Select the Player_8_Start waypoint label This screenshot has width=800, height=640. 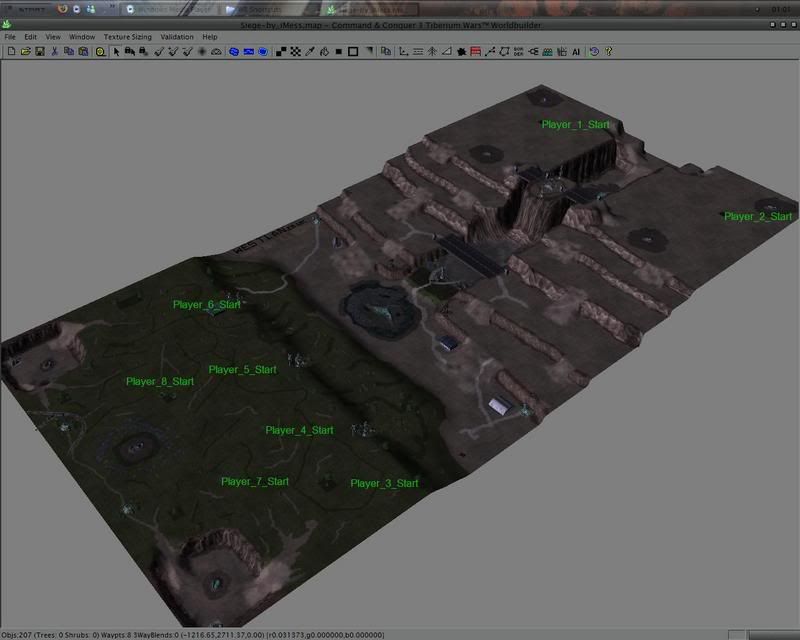(x=160, y=382)
